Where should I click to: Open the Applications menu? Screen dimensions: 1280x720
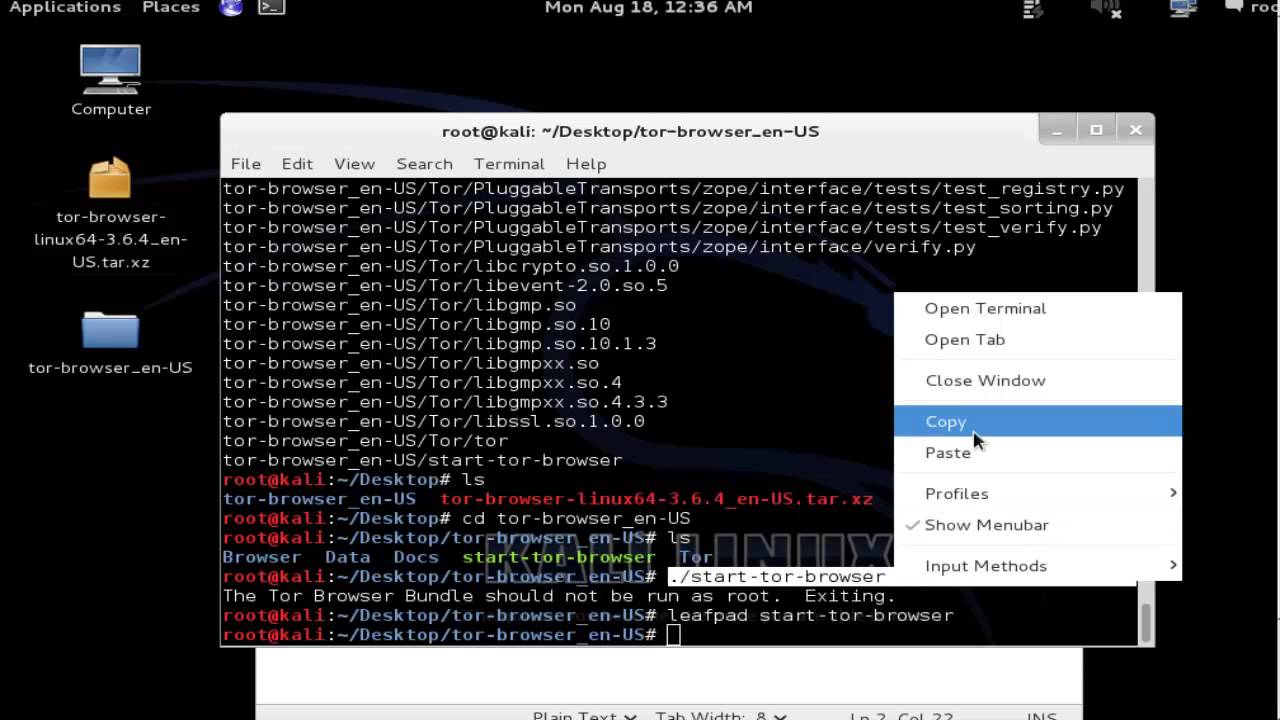[64, 8]
